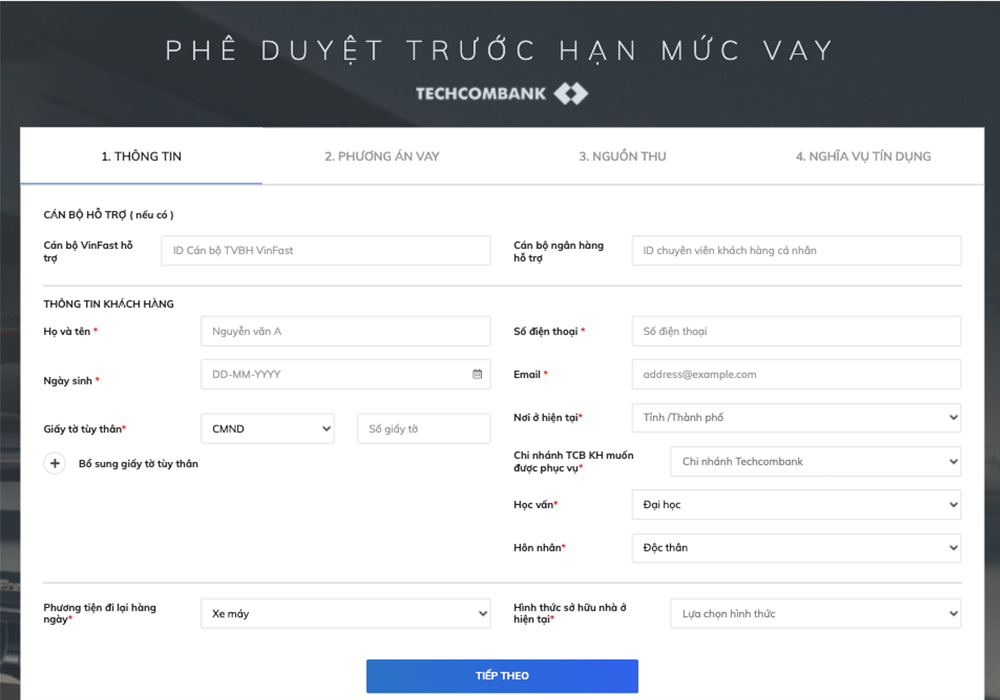Click the Số điện thoại input field

click(x=797, y=332)
